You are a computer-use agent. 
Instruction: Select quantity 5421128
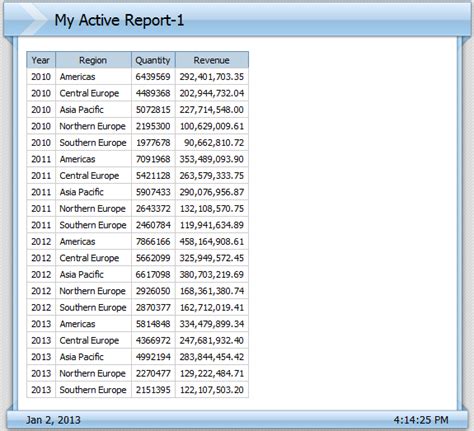(x=153, y=176)
